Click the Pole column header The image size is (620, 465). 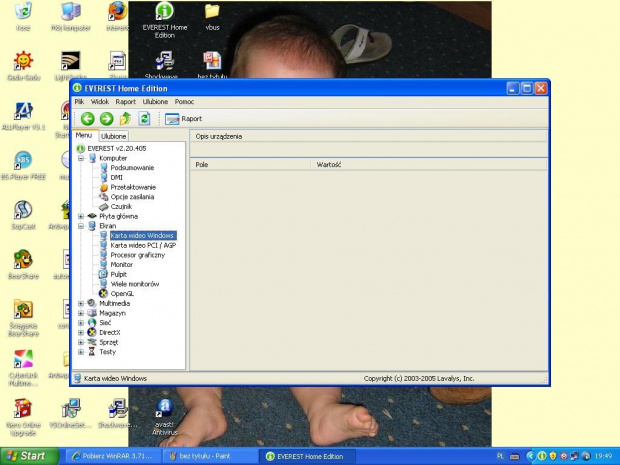coord(250,165)
